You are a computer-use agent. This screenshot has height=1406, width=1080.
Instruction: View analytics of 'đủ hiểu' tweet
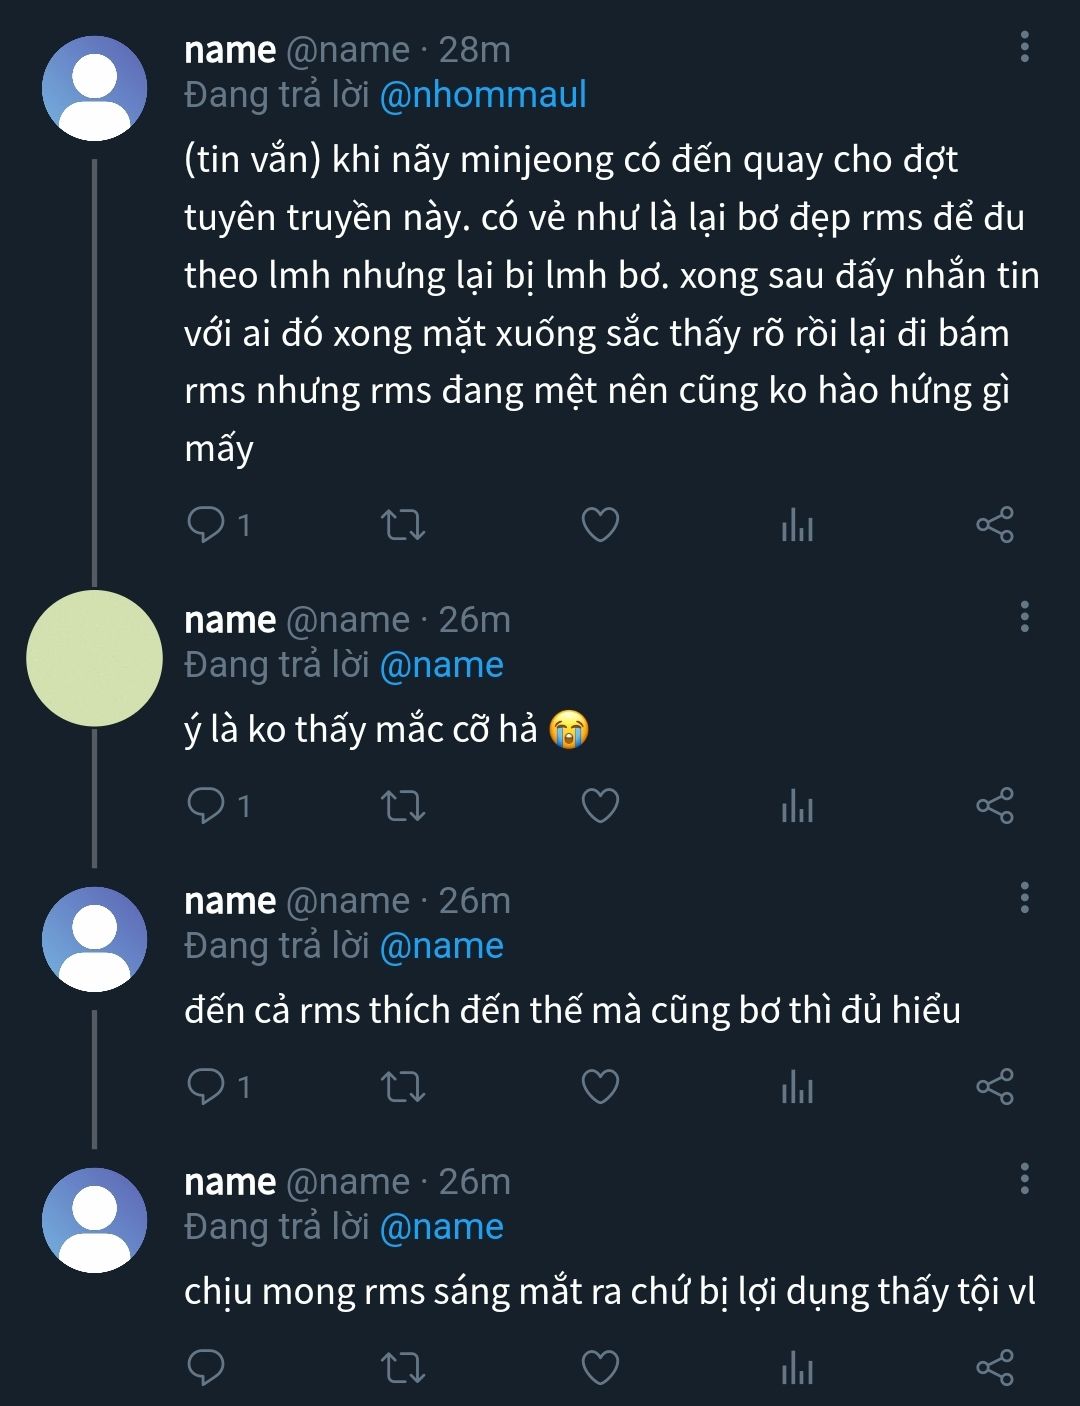797,1086
